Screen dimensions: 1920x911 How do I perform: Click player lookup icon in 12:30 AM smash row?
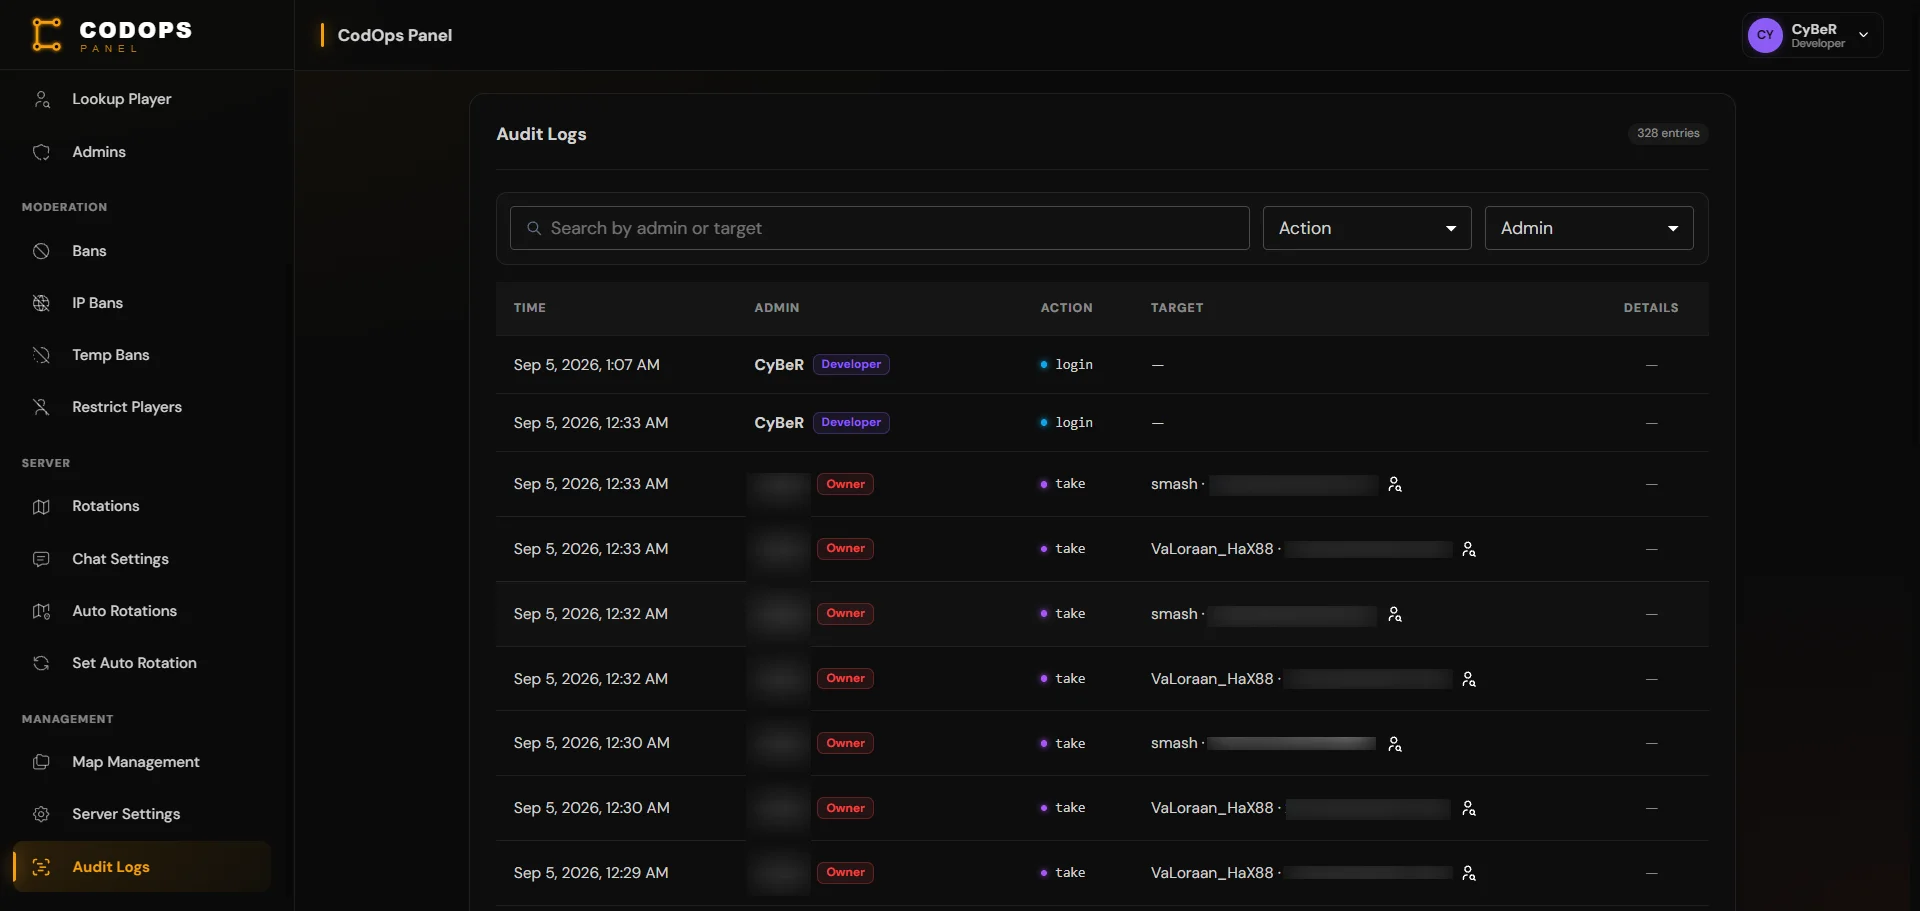pos(1395,744)
